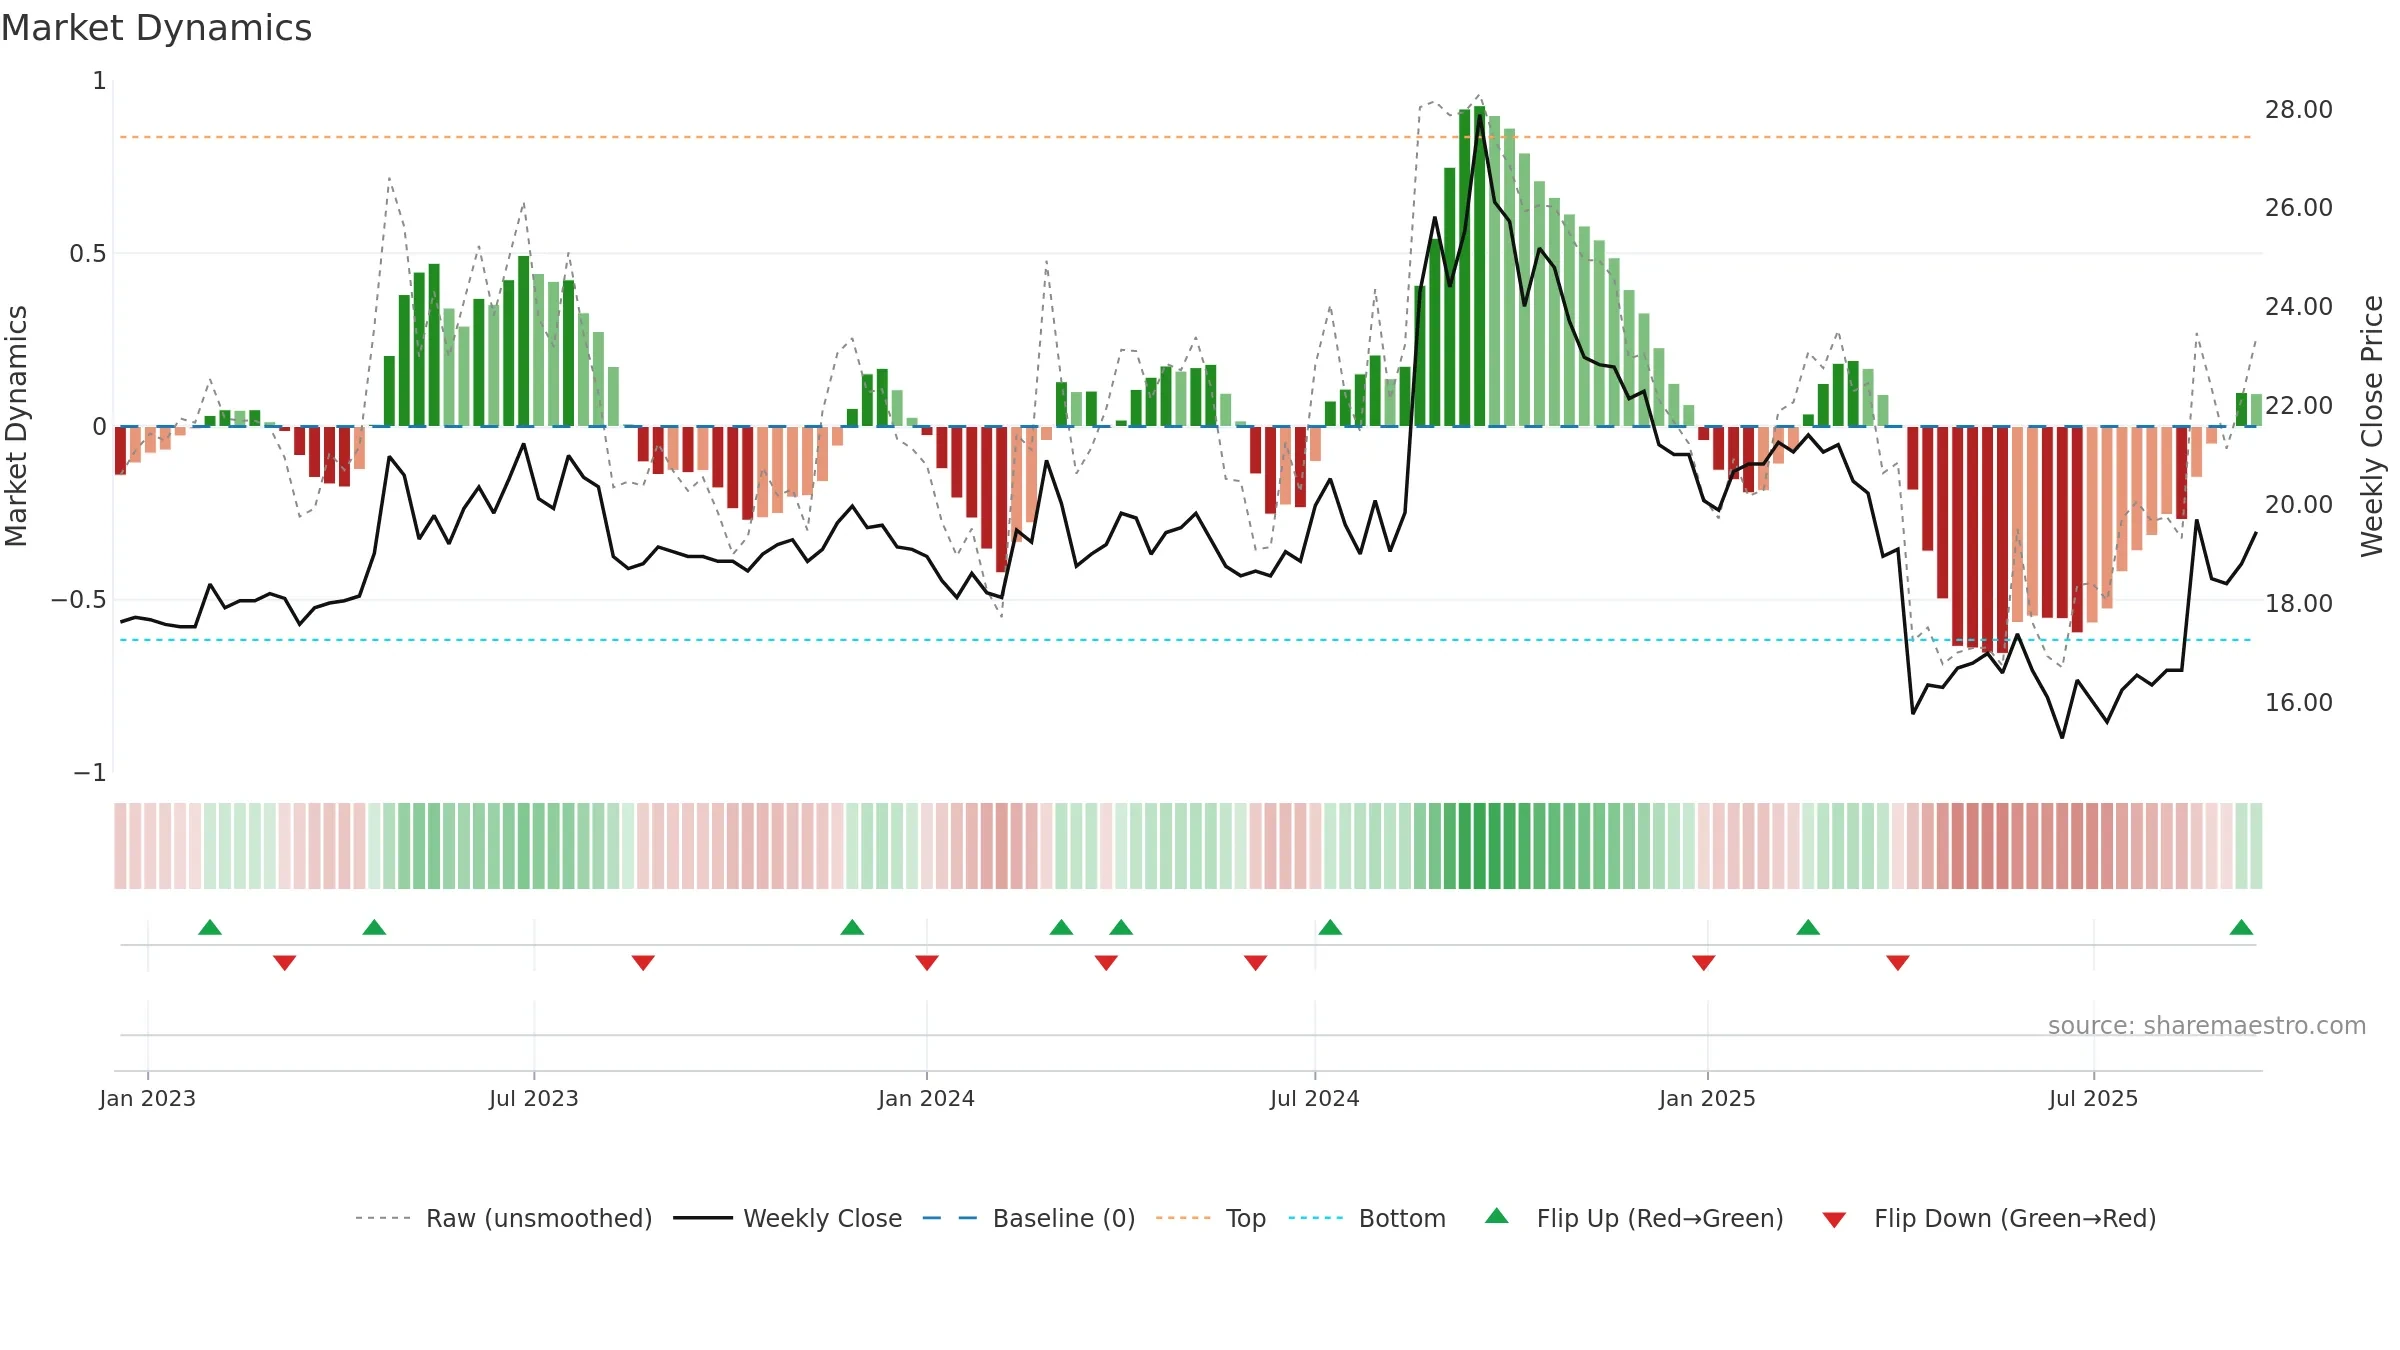Click the green flip-up triangle in late 2023
The height and width of the screenshot is (1350, 2400).
852,927
